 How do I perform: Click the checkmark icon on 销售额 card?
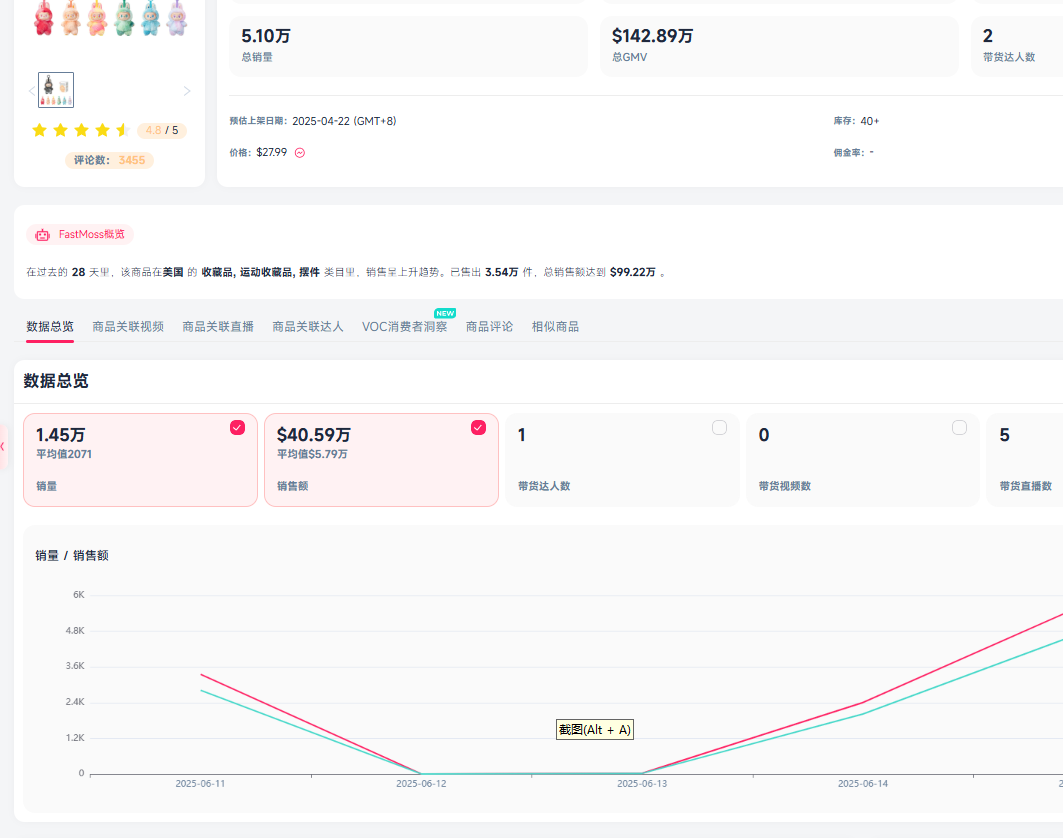tap(478, 427)
